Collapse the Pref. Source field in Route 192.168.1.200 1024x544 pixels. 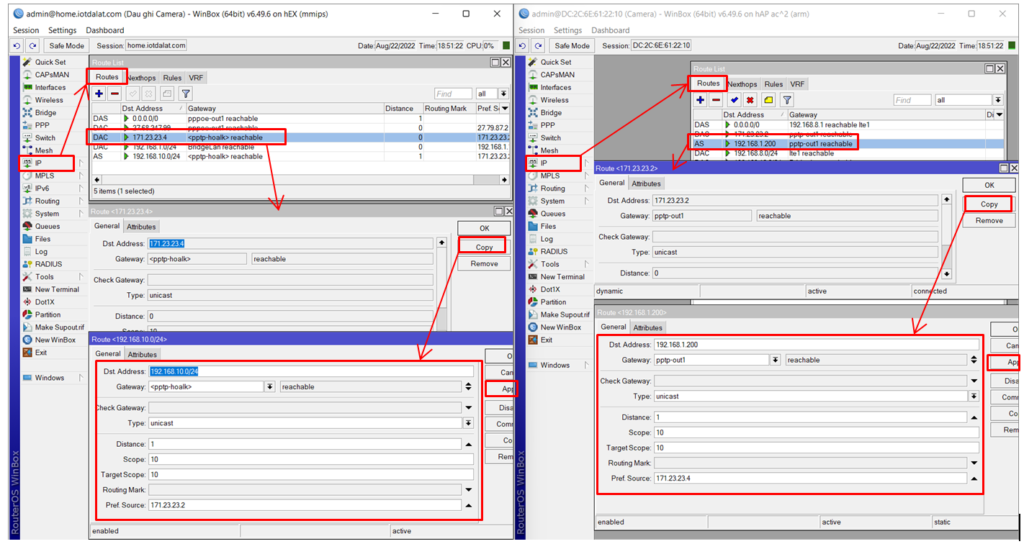(x=974, y=479)
